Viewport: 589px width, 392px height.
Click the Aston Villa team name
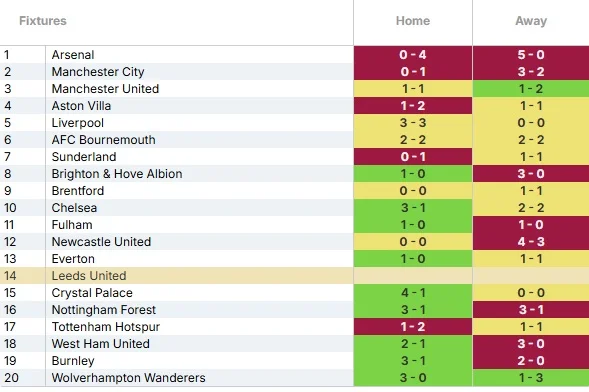point(81,106)
